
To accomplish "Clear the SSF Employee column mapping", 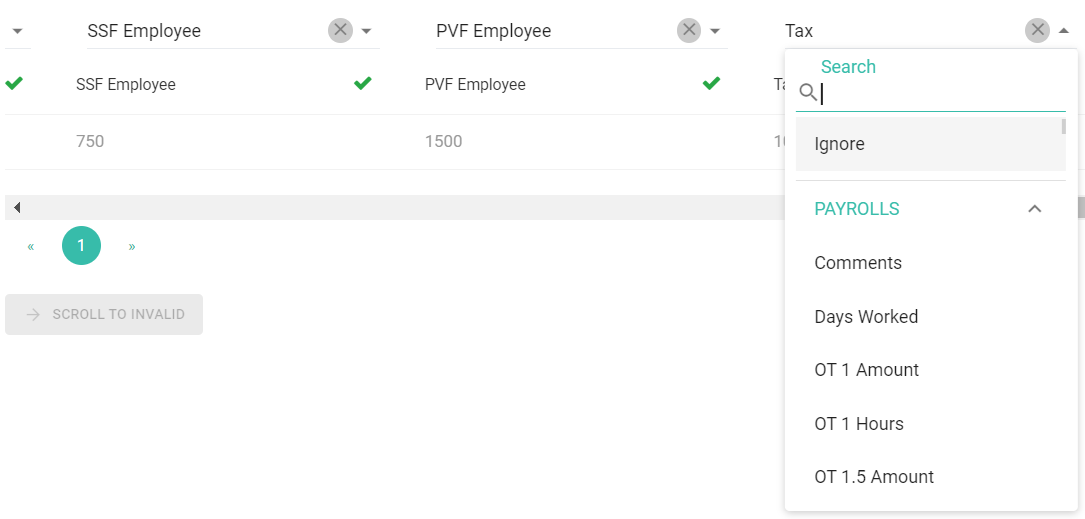I will [x=340, y=30].
